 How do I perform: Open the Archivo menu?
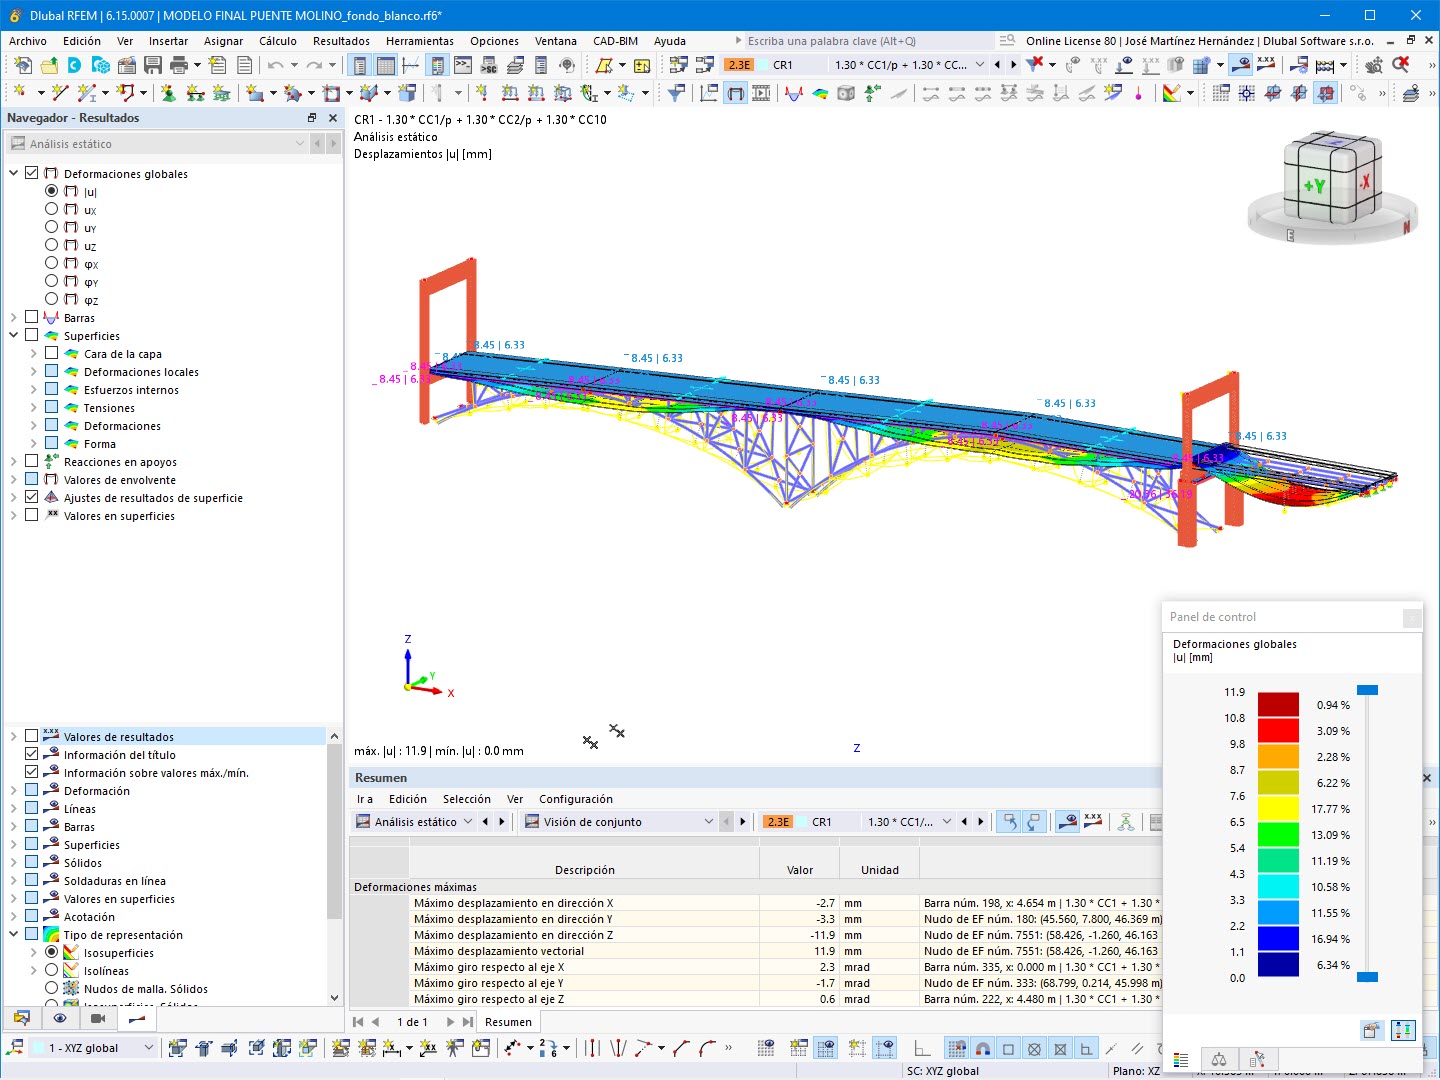pyautogui.click(x=28, y=41)
